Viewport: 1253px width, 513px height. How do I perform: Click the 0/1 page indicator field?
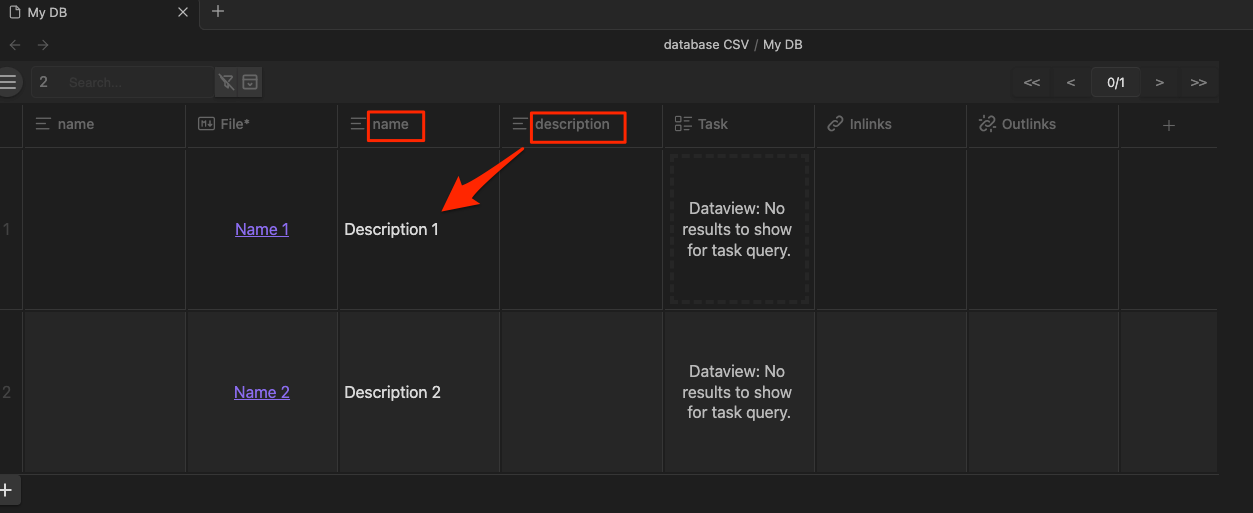click(x=1115, y=82)
